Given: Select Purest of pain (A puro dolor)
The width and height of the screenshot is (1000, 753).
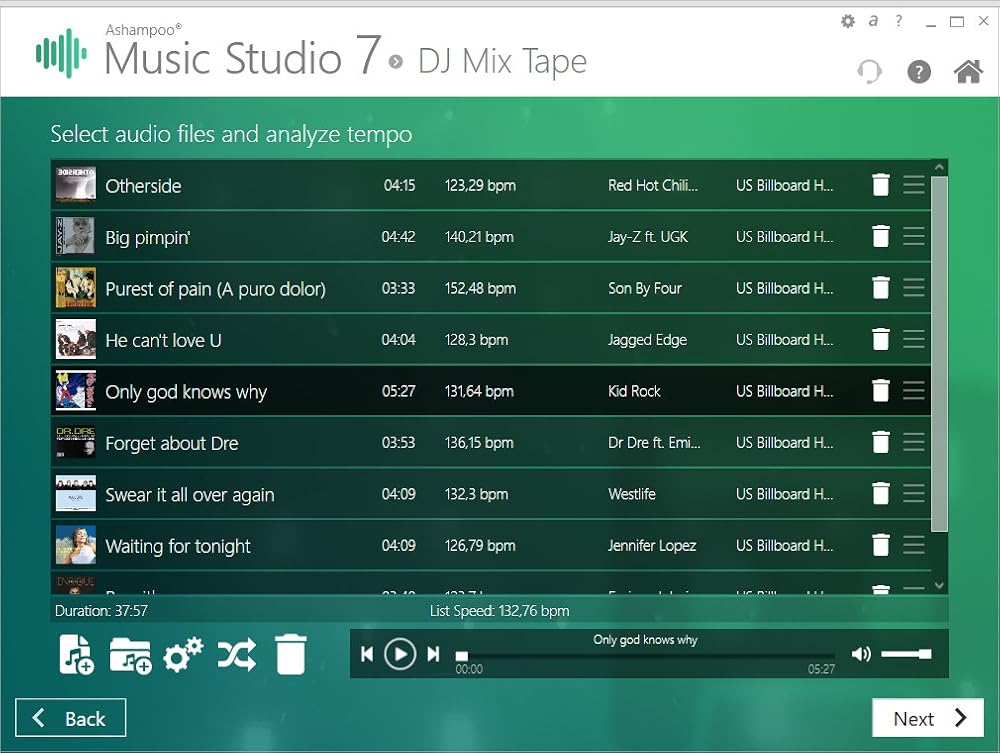Looking at the screenshot, I should (x=216, y=289).
